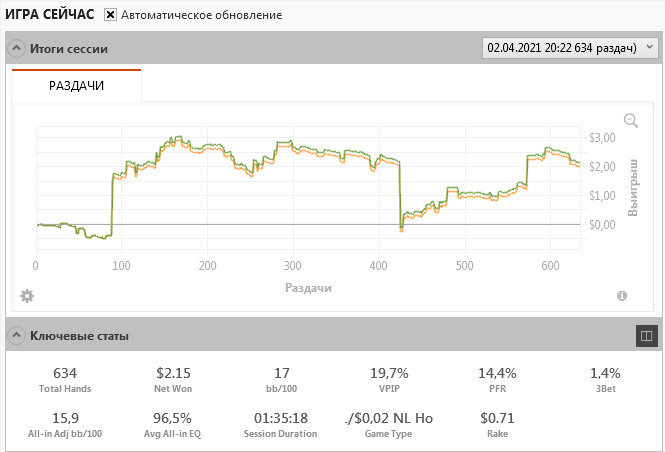The width and height of the screenshot is (665, 452).
Task: Click the 3Bet stat value
Action: (x=605, y=374)
